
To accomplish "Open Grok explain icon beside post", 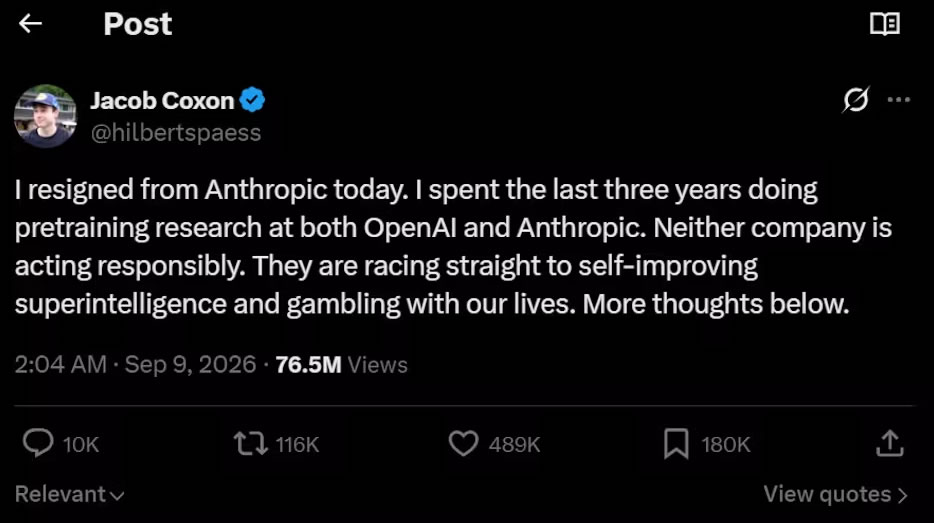I will click(855, 99).
